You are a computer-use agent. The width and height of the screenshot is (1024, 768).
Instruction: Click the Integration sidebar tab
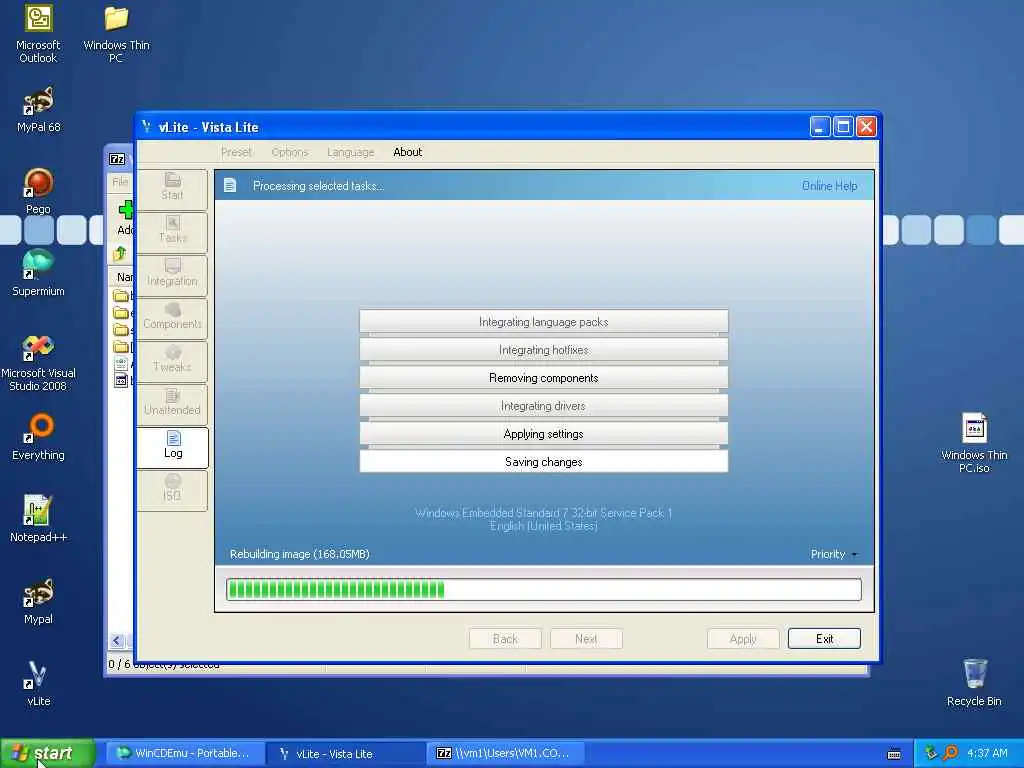click(x=172, y=275)
